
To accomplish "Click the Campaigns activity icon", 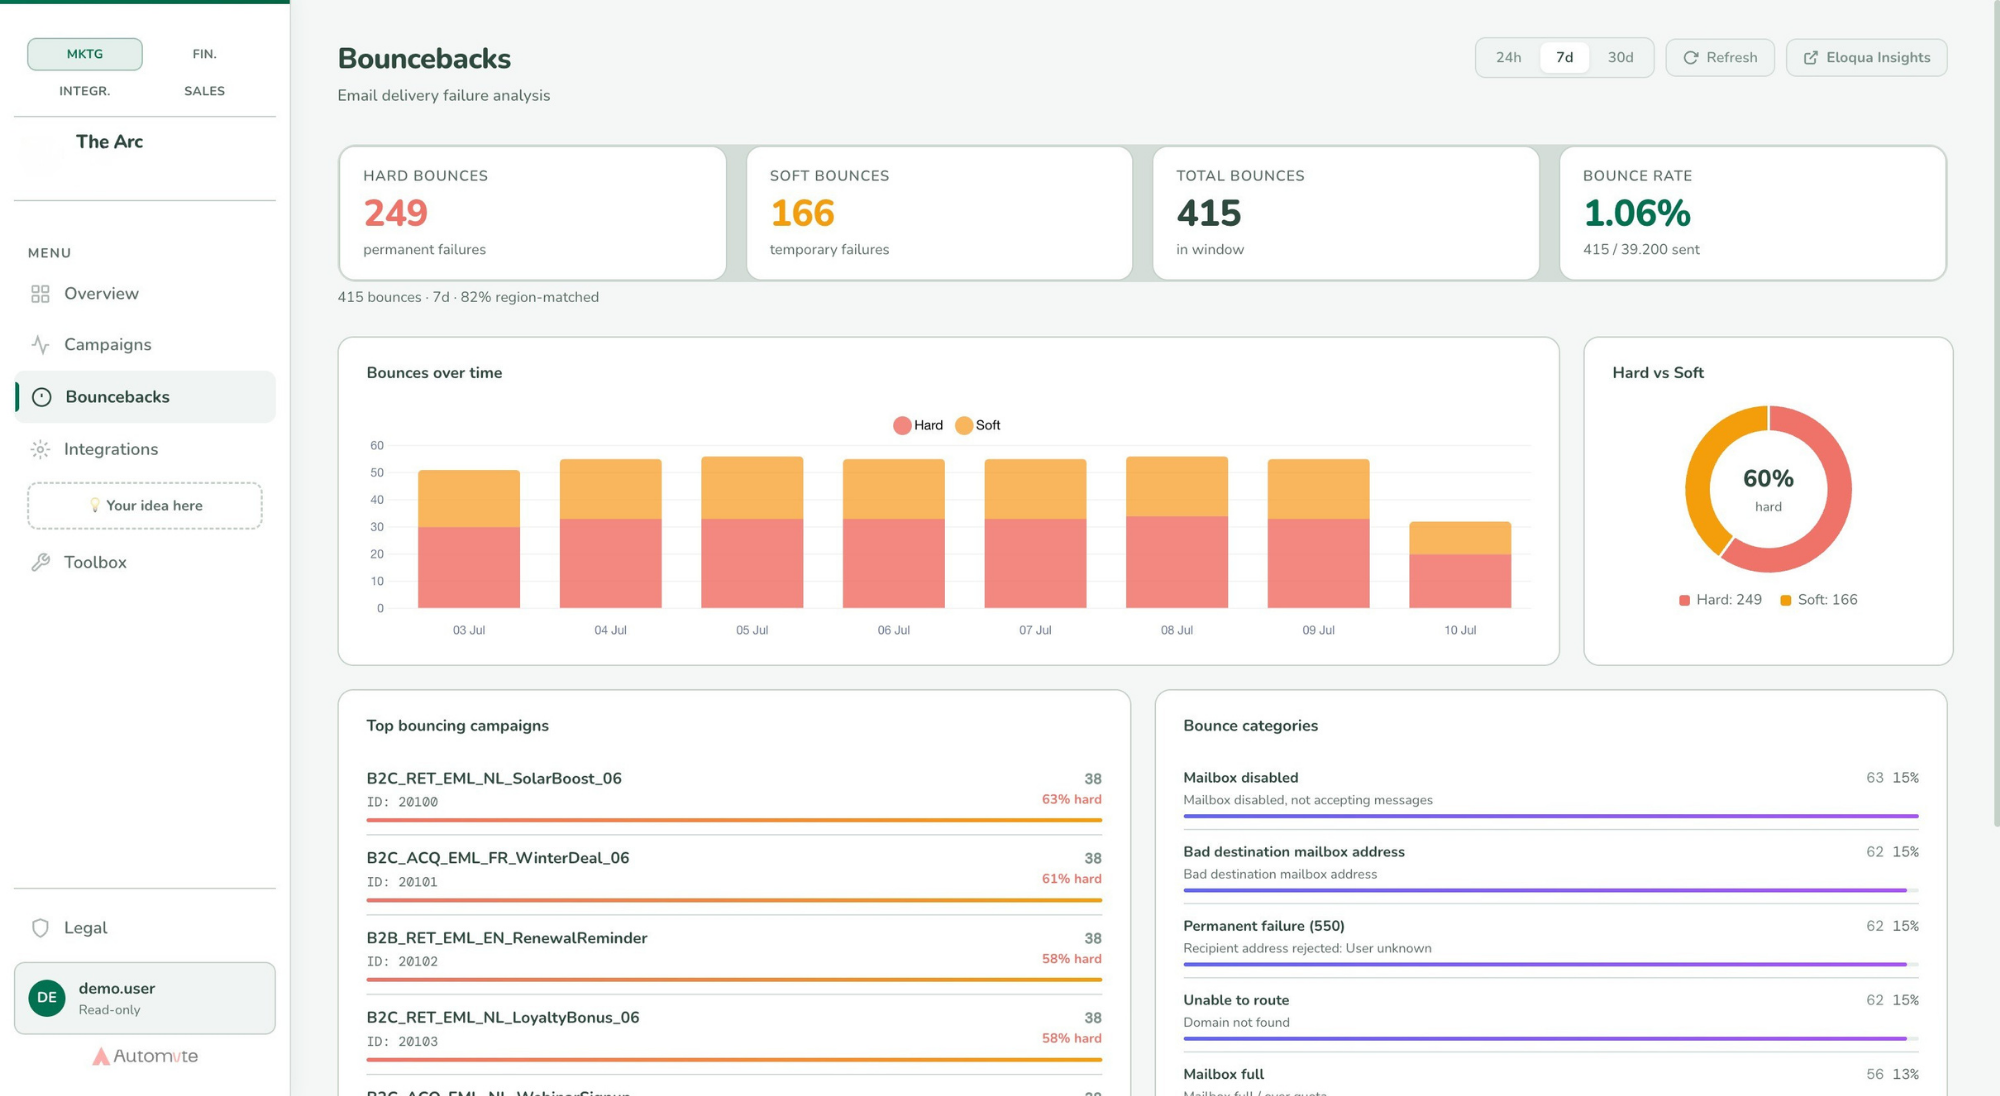I will 40,345.
